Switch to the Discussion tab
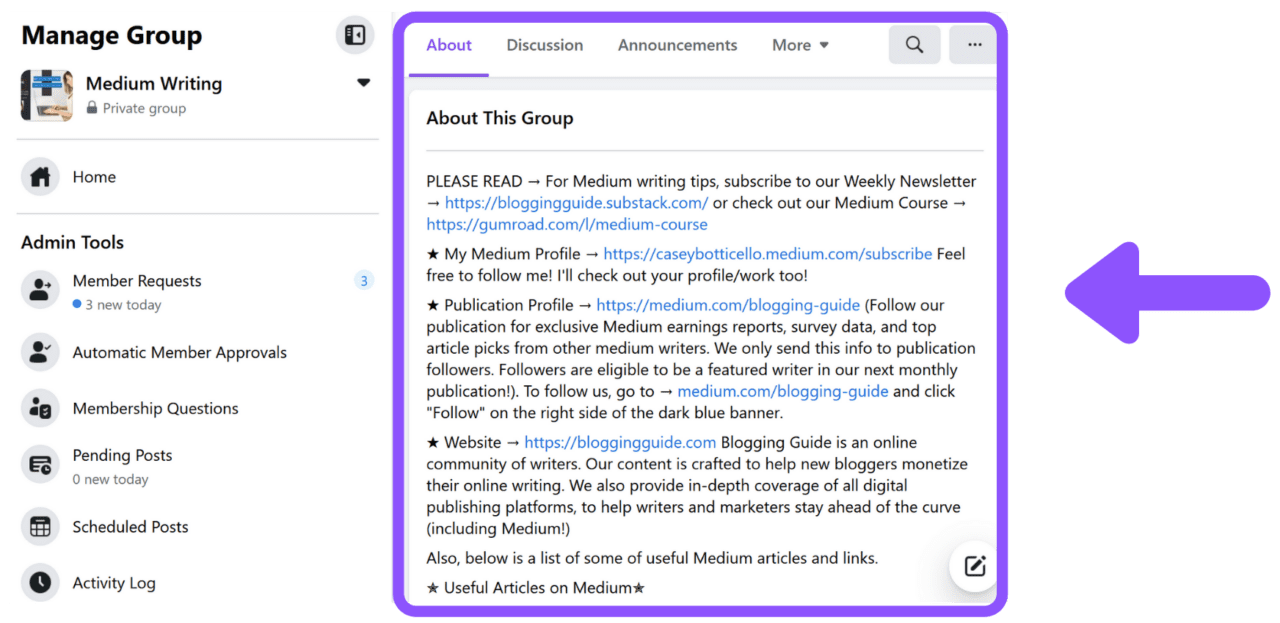The width and height of the screenshot is (1280, 623). click(544, 44)
